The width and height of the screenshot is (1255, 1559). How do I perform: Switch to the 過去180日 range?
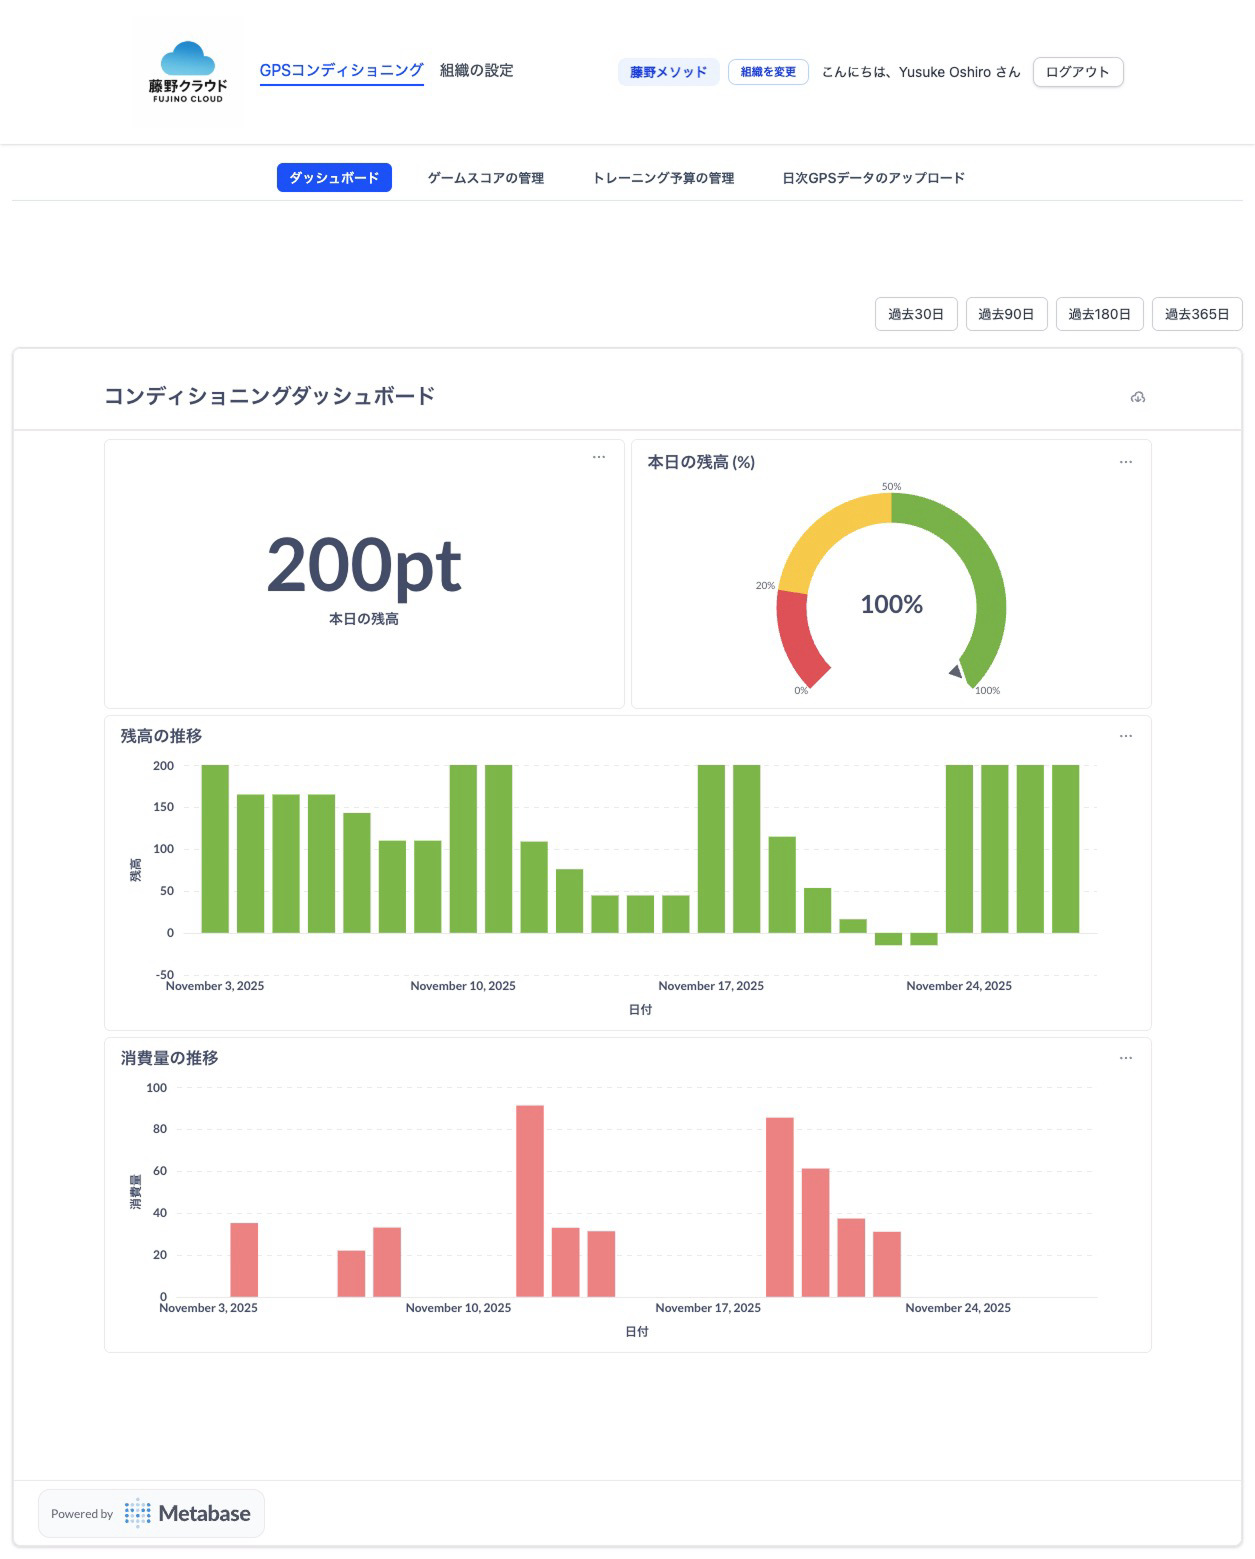(1099, 313)
